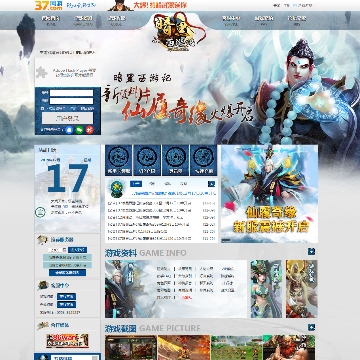Click in the username input field

tap(71, 93)
